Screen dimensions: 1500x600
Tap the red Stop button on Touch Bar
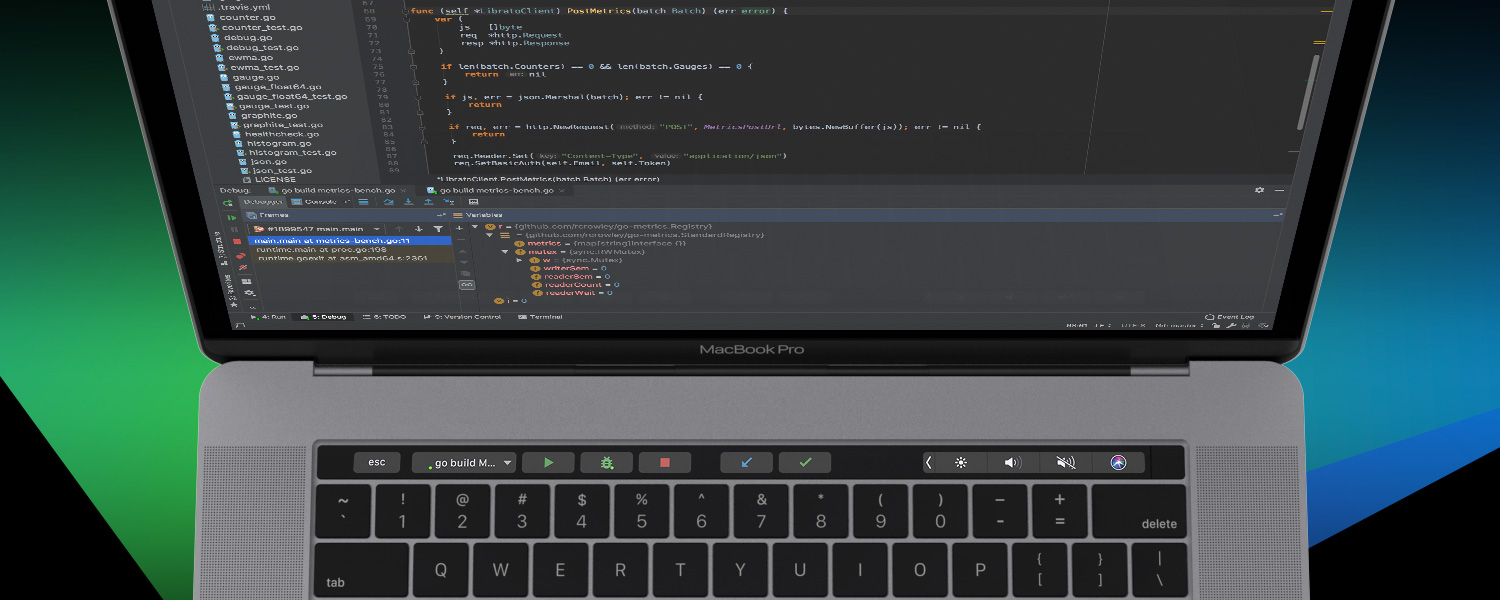[x=664, y=463]
